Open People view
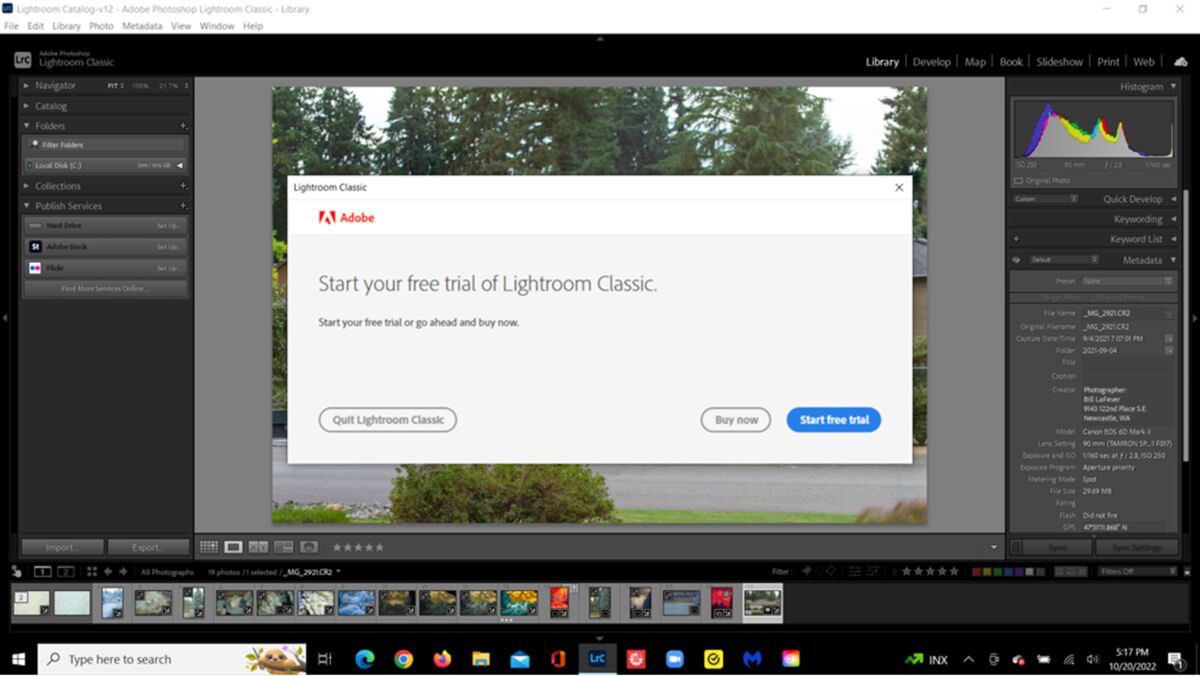This screenshot has width=1200, height=676. click(308, 546)
